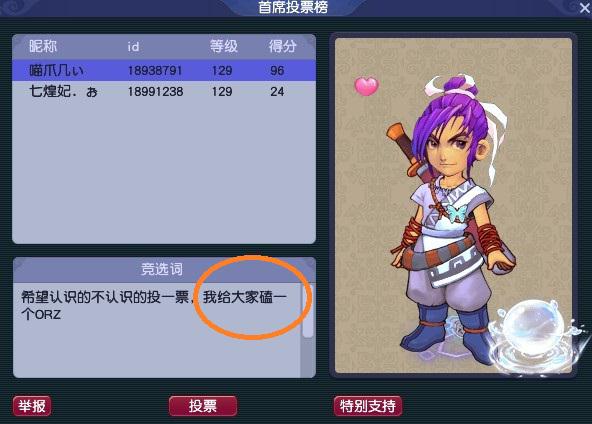Select the candidate row 喵爪几い
The width and height of the screenshot is (592, 424).
(164, 70)
